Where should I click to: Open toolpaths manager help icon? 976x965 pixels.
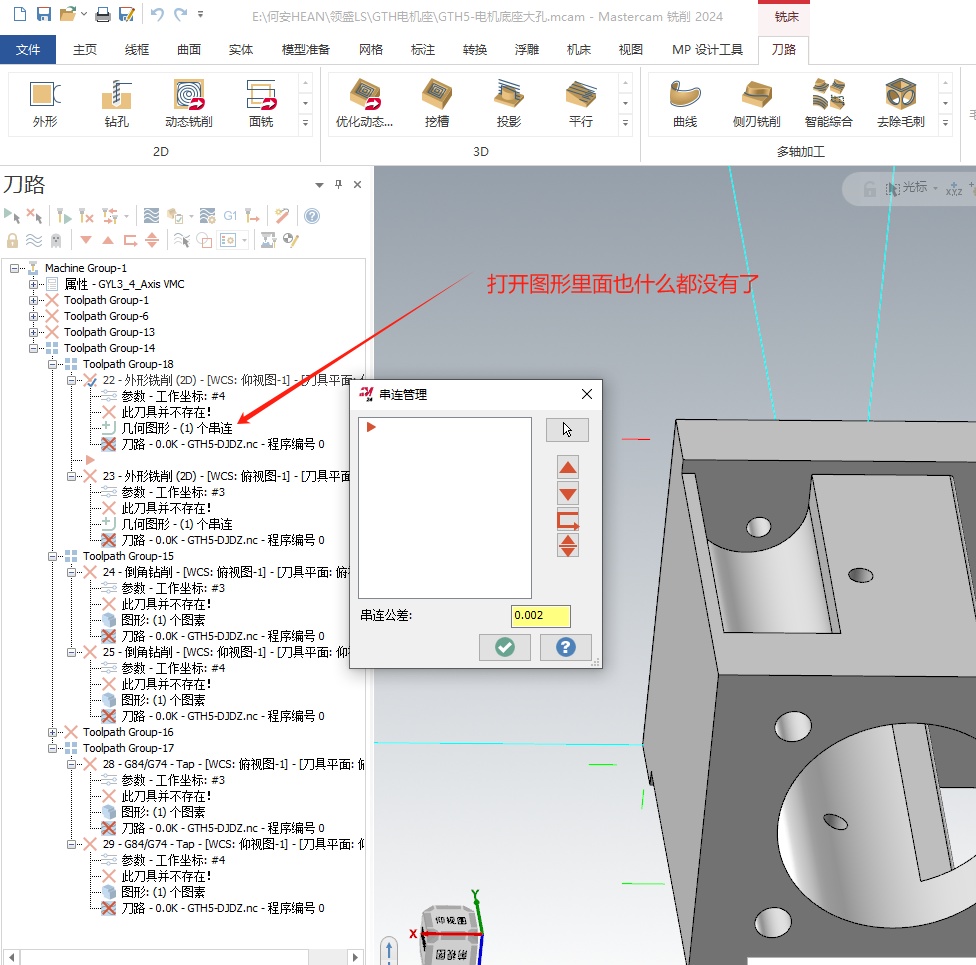pos(312,216)
